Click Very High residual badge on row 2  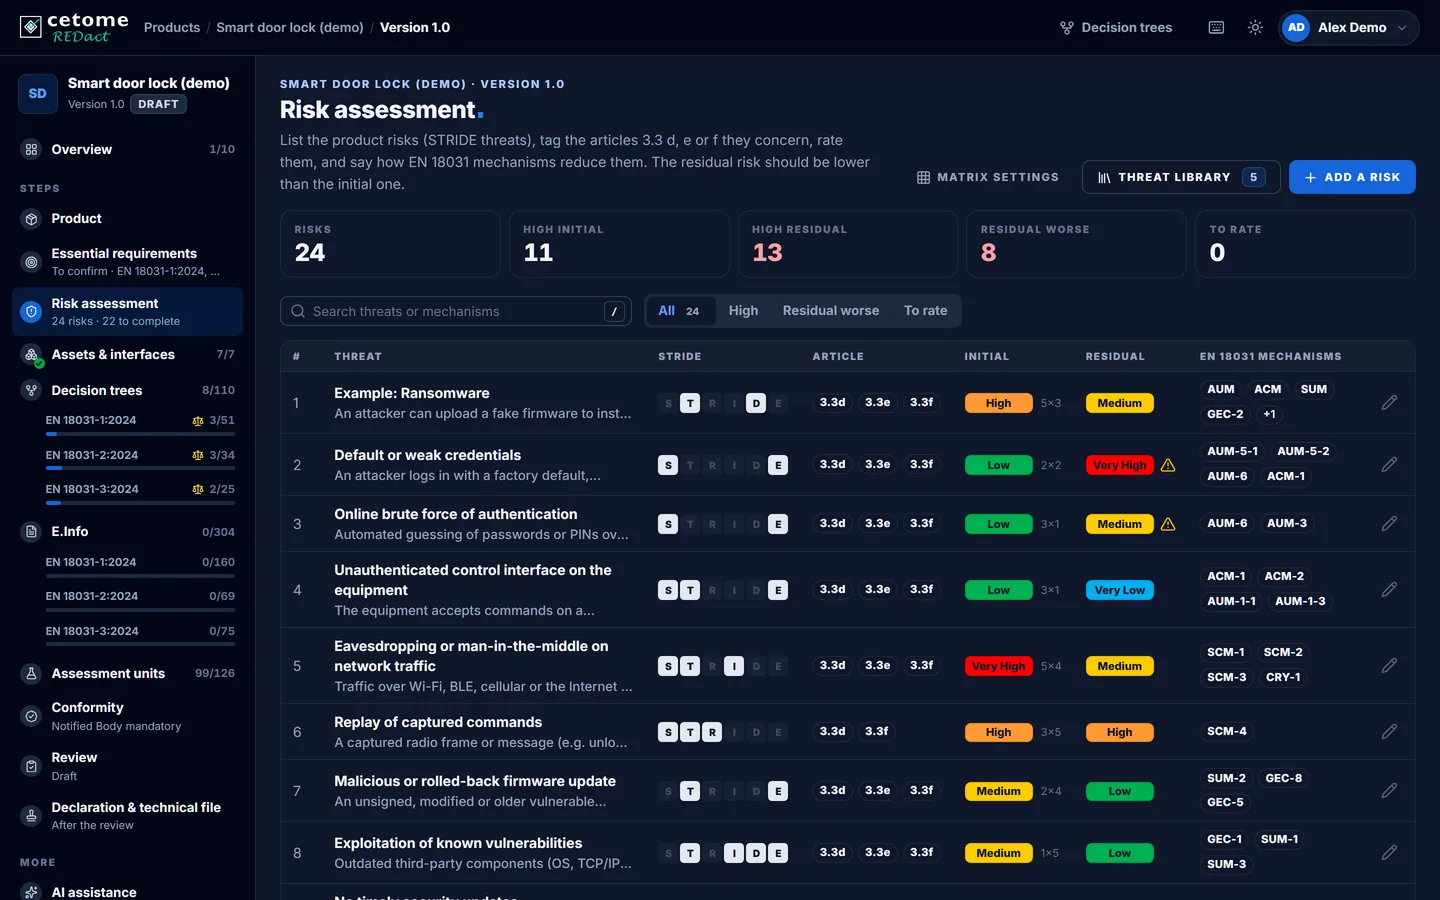tap(1119, 465)
